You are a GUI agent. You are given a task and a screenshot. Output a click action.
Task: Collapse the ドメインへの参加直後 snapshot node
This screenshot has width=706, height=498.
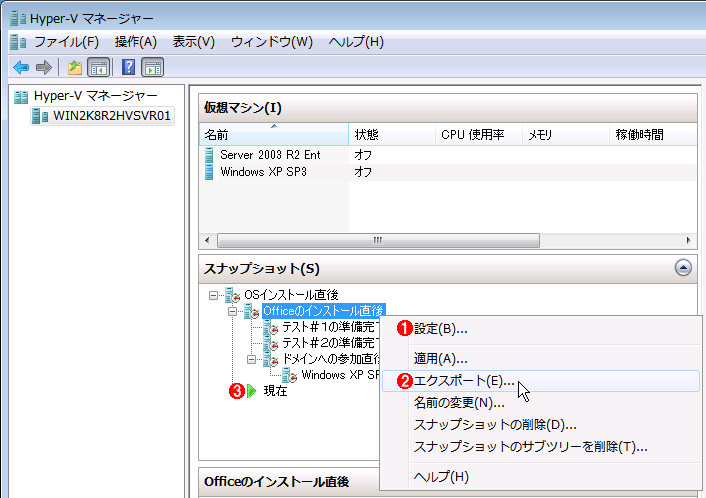click(x=251, y=359)
